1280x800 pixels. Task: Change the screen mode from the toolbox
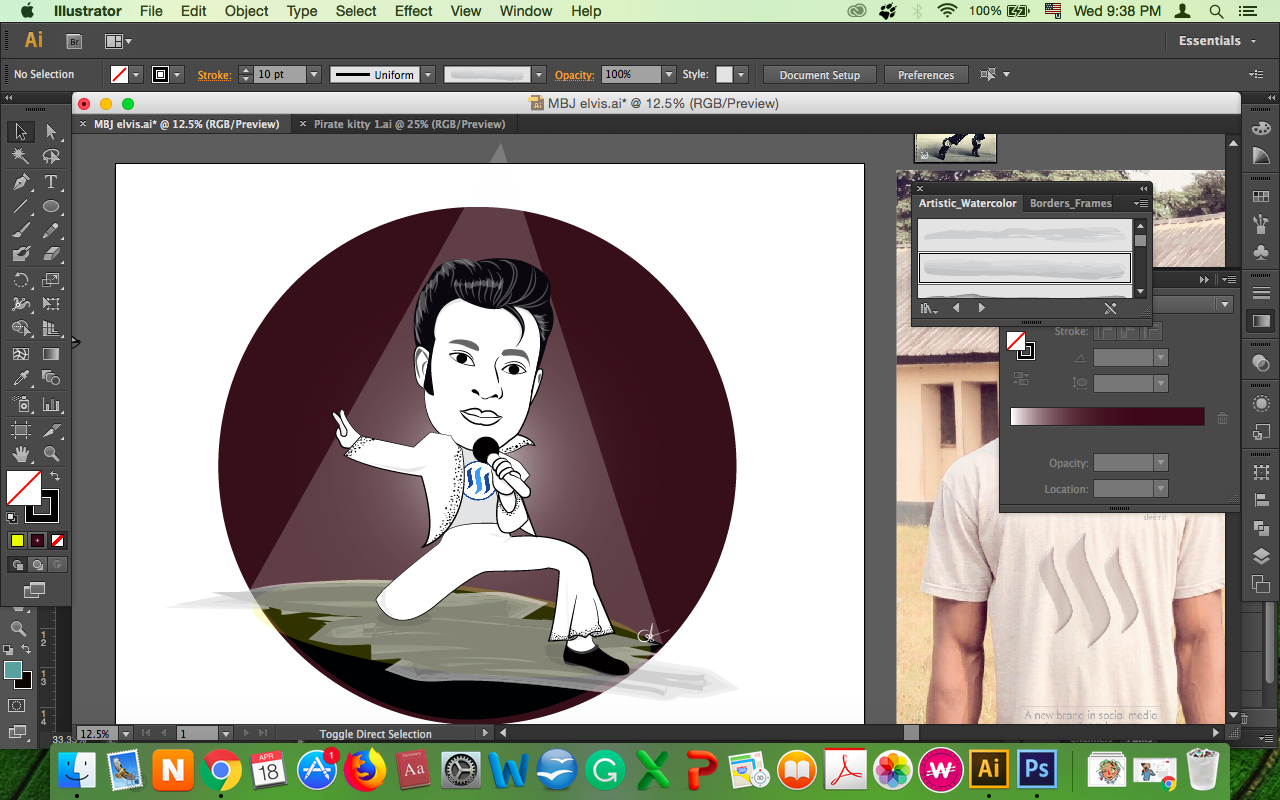[35, 590]
